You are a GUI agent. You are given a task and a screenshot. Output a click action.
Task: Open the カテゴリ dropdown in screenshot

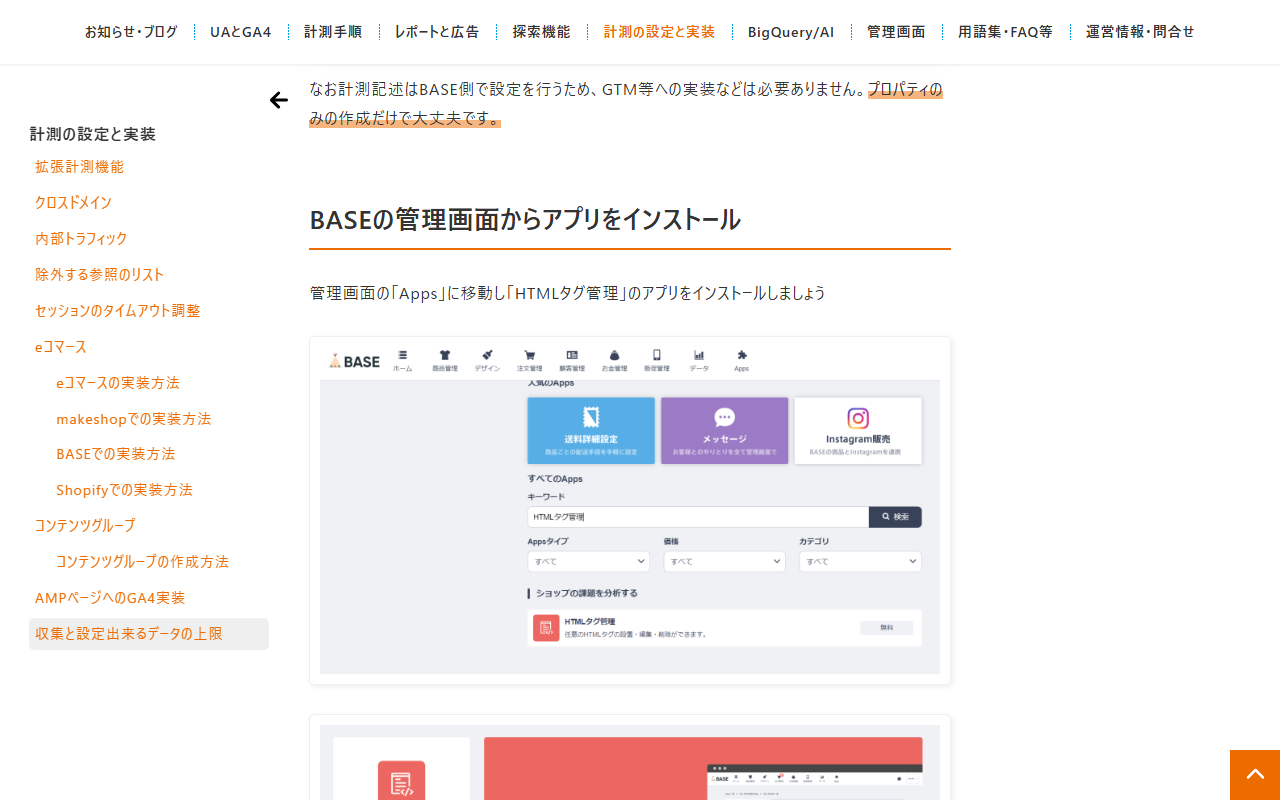point(860,561)
